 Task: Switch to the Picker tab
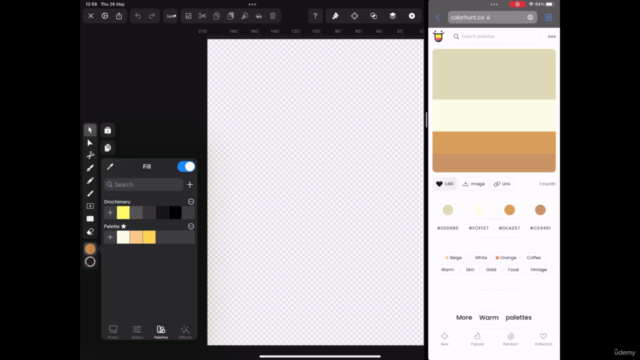click(x=113, y=332)
